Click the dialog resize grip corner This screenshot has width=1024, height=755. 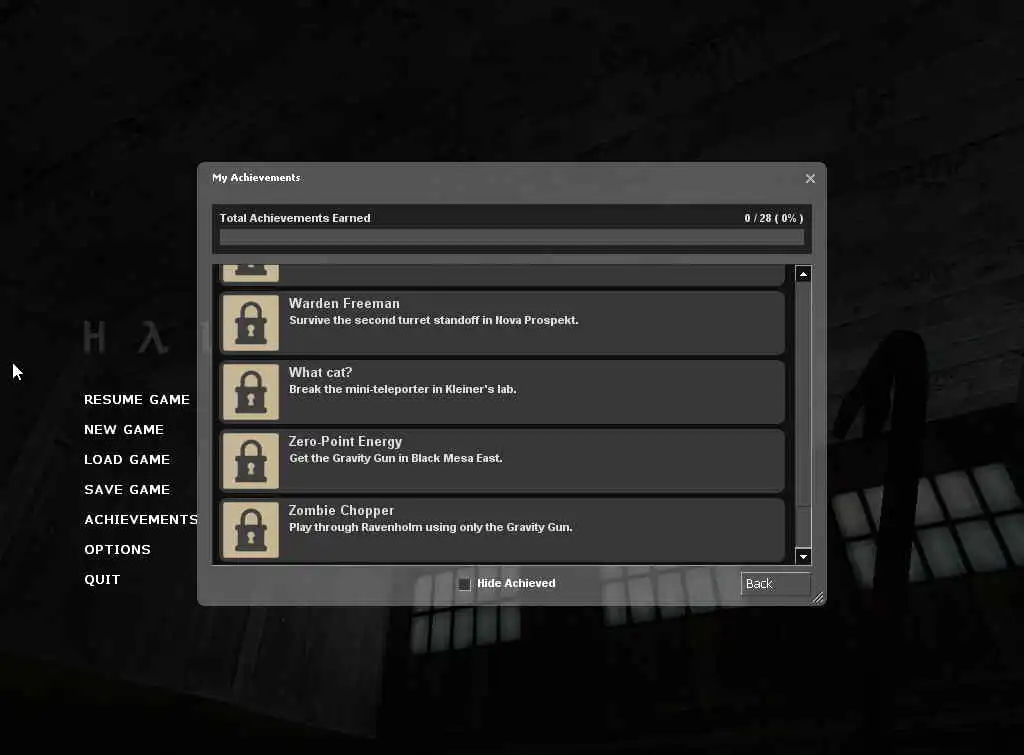click(x=818, y=598)
